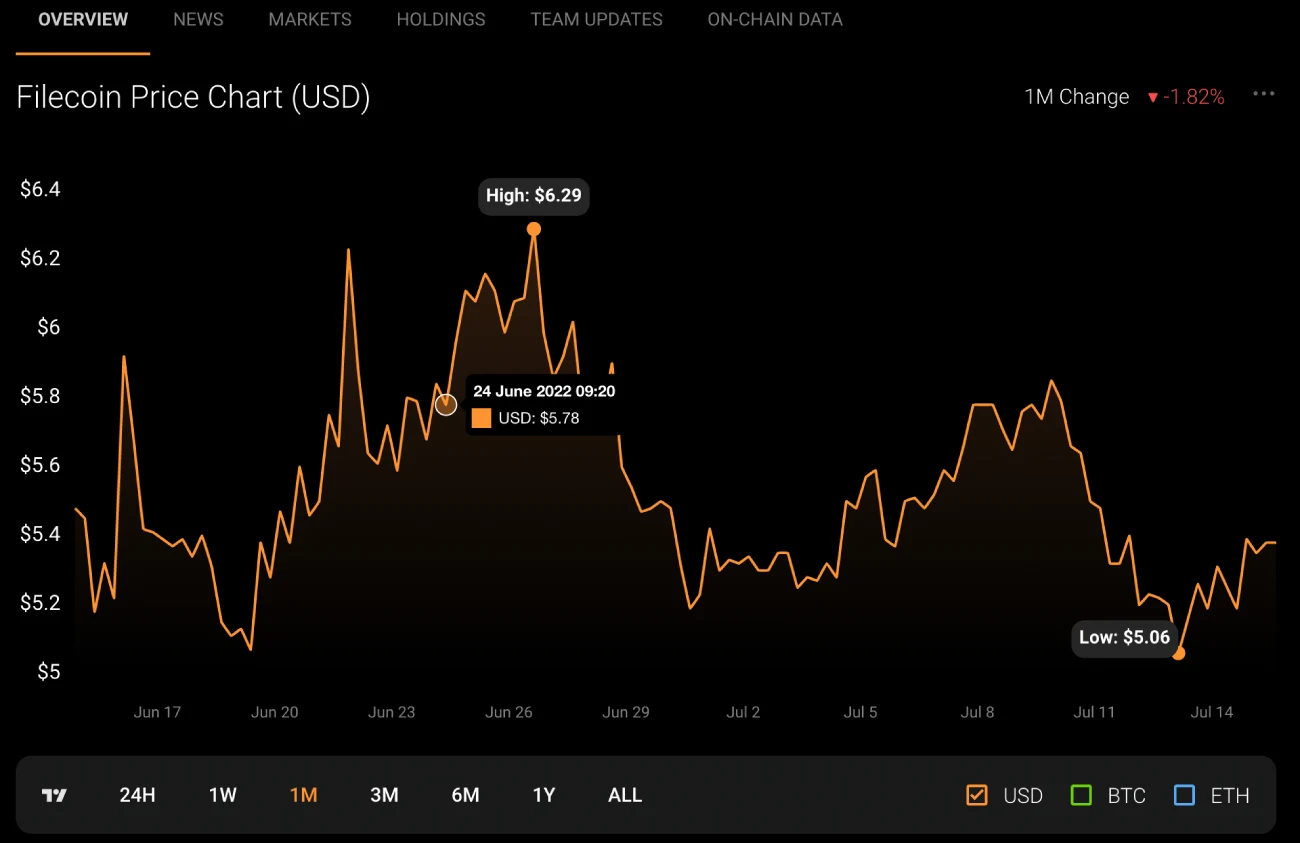Screen dimensions: 1300x843
Task: Click the 1M Change -1.82% value
Action: click(x=1186, y=97)
